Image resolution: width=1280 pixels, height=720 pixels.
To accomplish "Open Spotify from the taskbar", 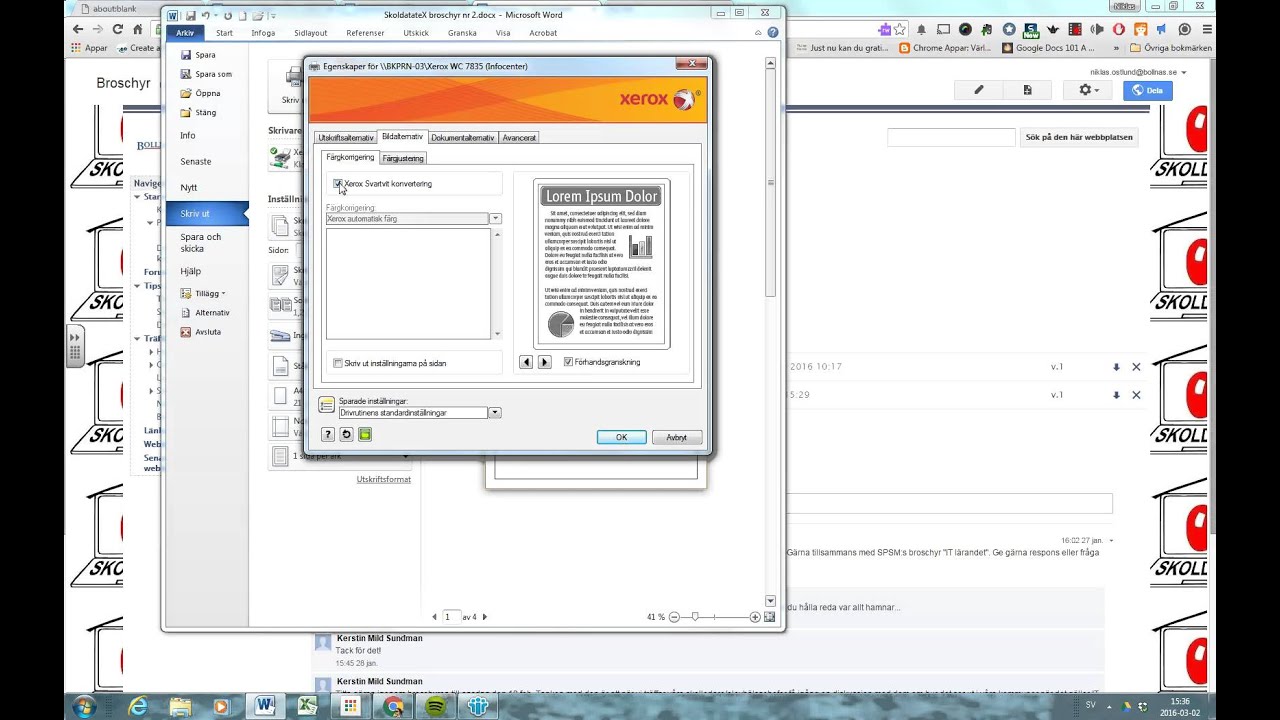I will point(436,706).
